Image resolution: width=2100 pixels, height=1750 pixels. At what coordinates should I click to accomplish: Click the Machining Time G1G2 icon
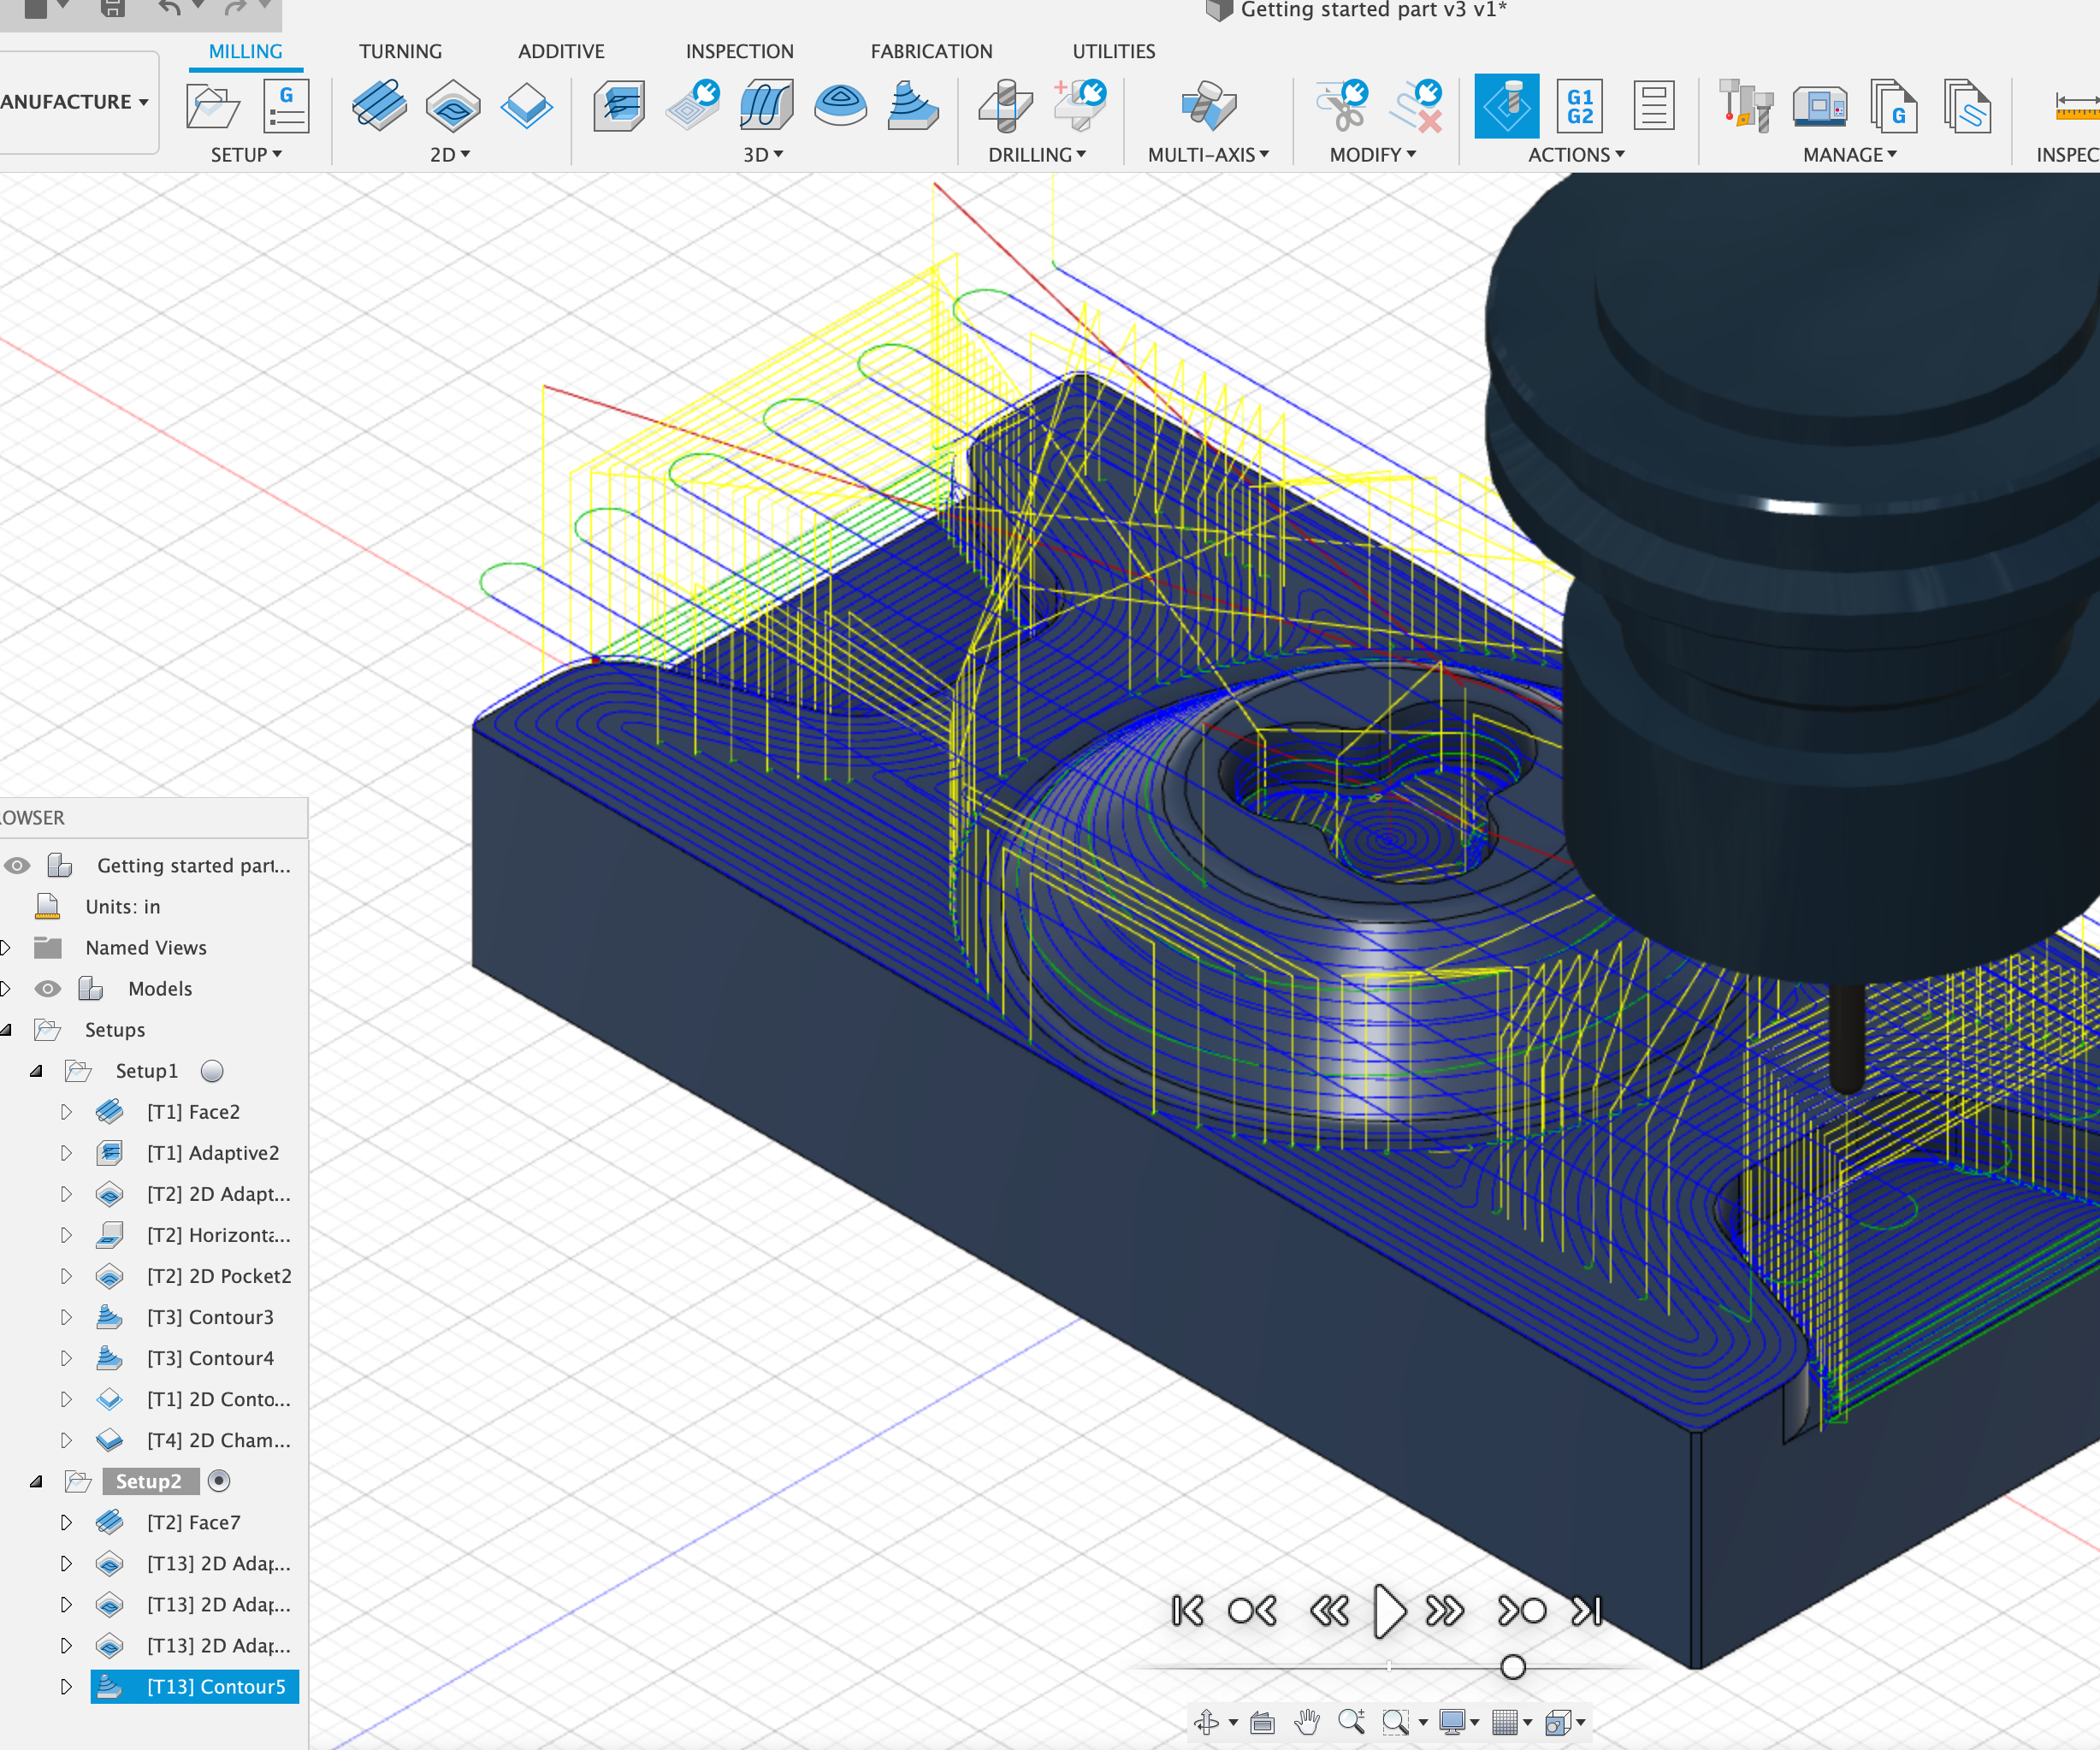1580,105
